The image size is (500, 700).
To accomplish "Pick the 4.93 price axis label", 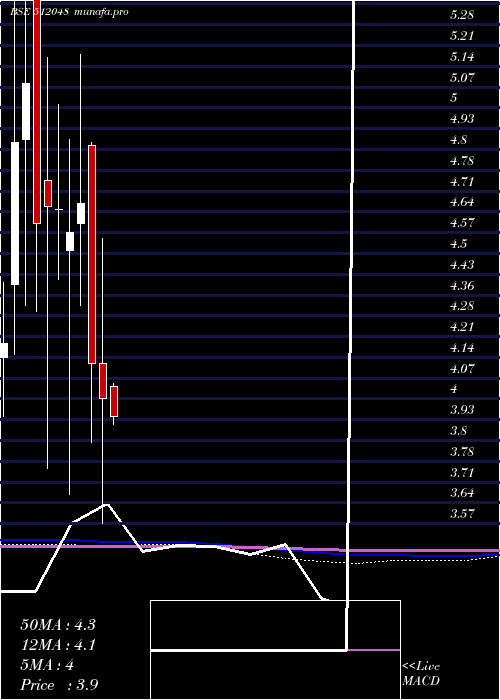I will [x=462, y=119].
